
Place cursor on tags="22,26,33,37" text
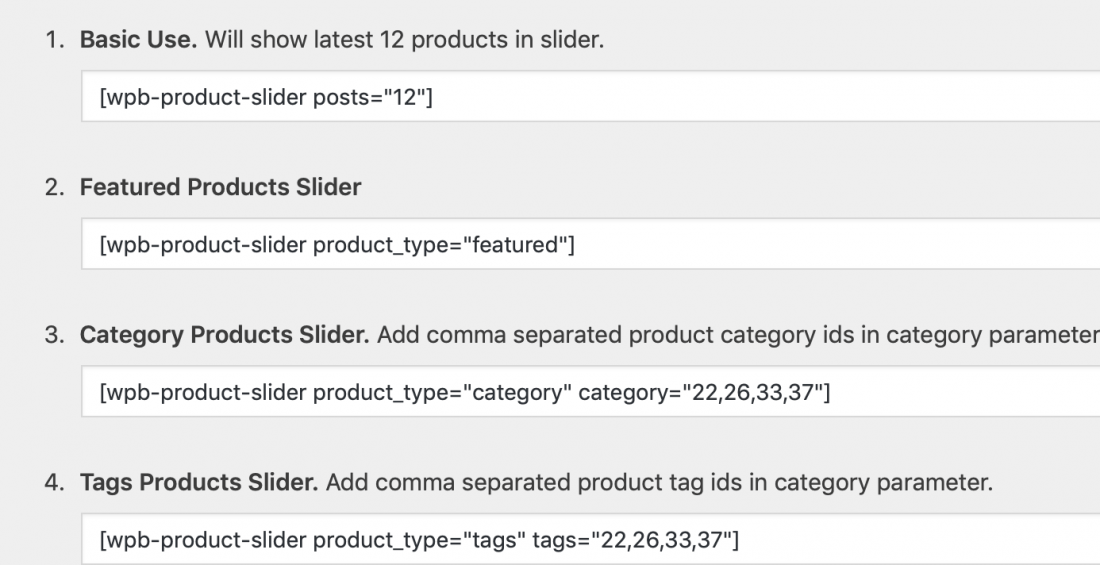pos(636,540)
